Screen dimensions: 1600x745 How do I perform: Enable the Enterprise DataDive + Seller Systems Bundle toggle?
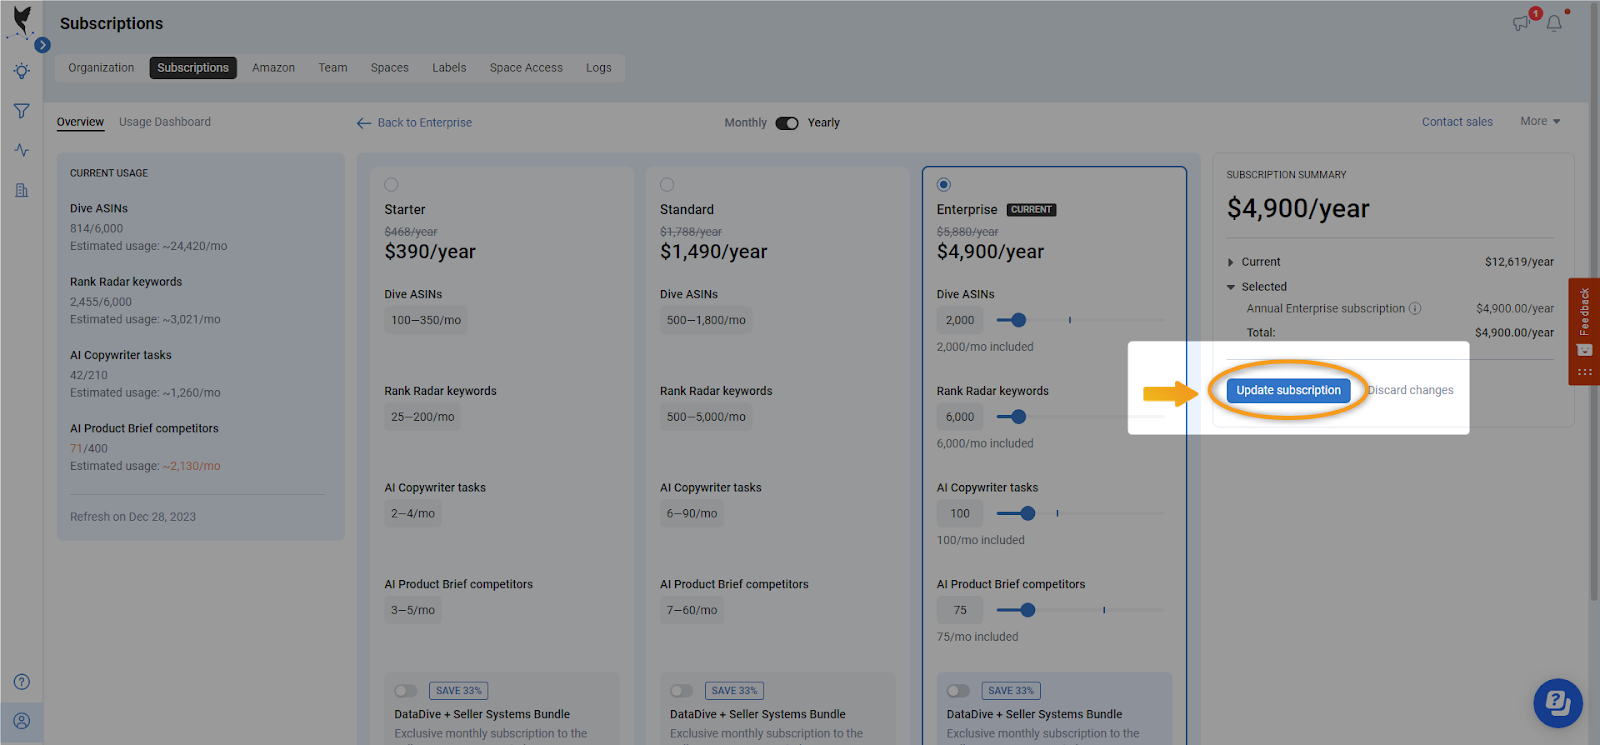tap(958, 691)
